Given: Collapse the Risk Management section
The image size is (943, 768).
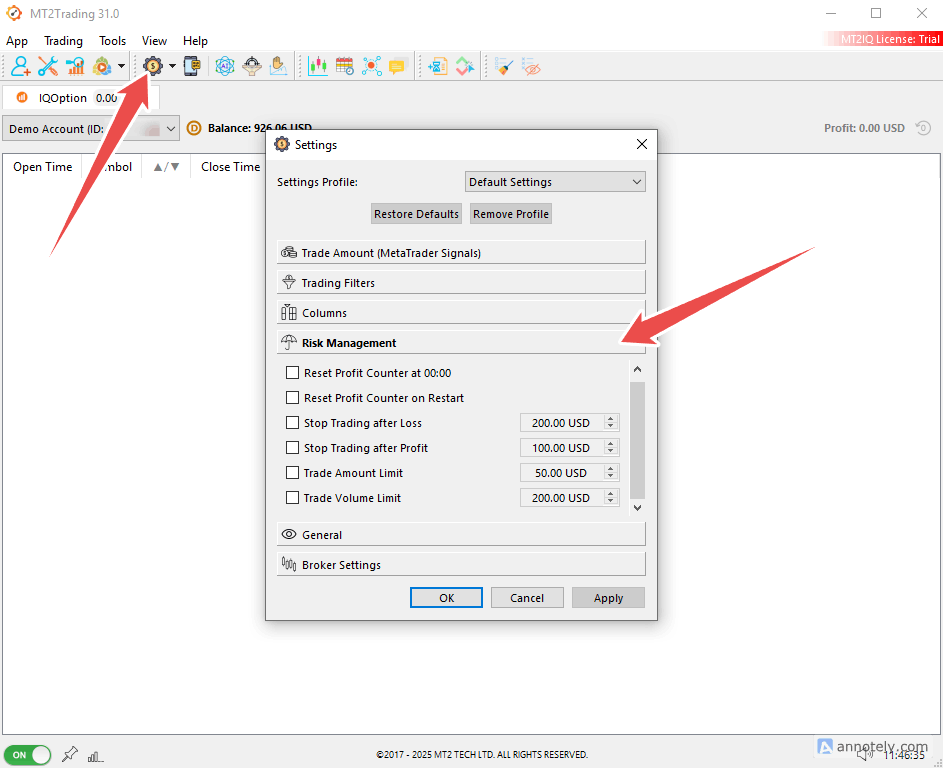Looking at the screenshot, I should (461, 343).
